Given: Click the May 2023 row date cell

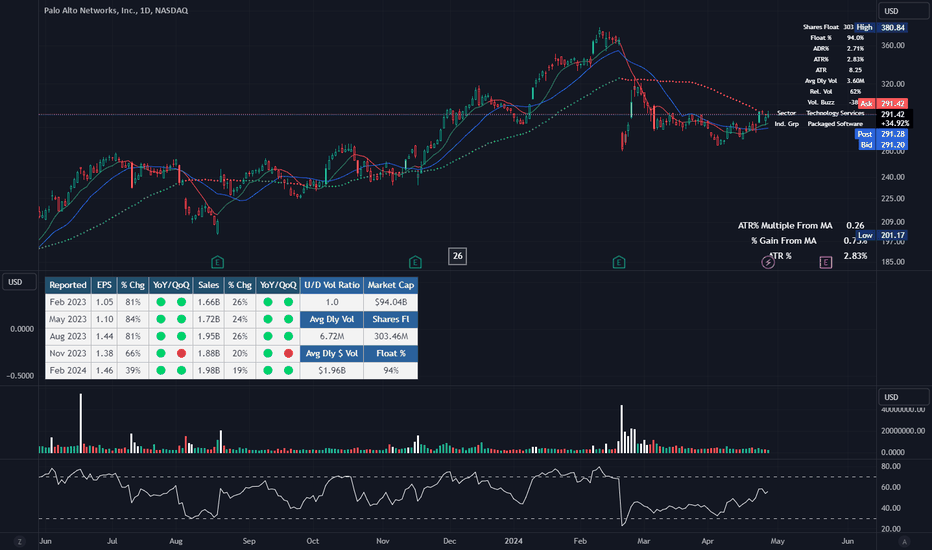Looking at the screenshot, I should click(68, 319).
